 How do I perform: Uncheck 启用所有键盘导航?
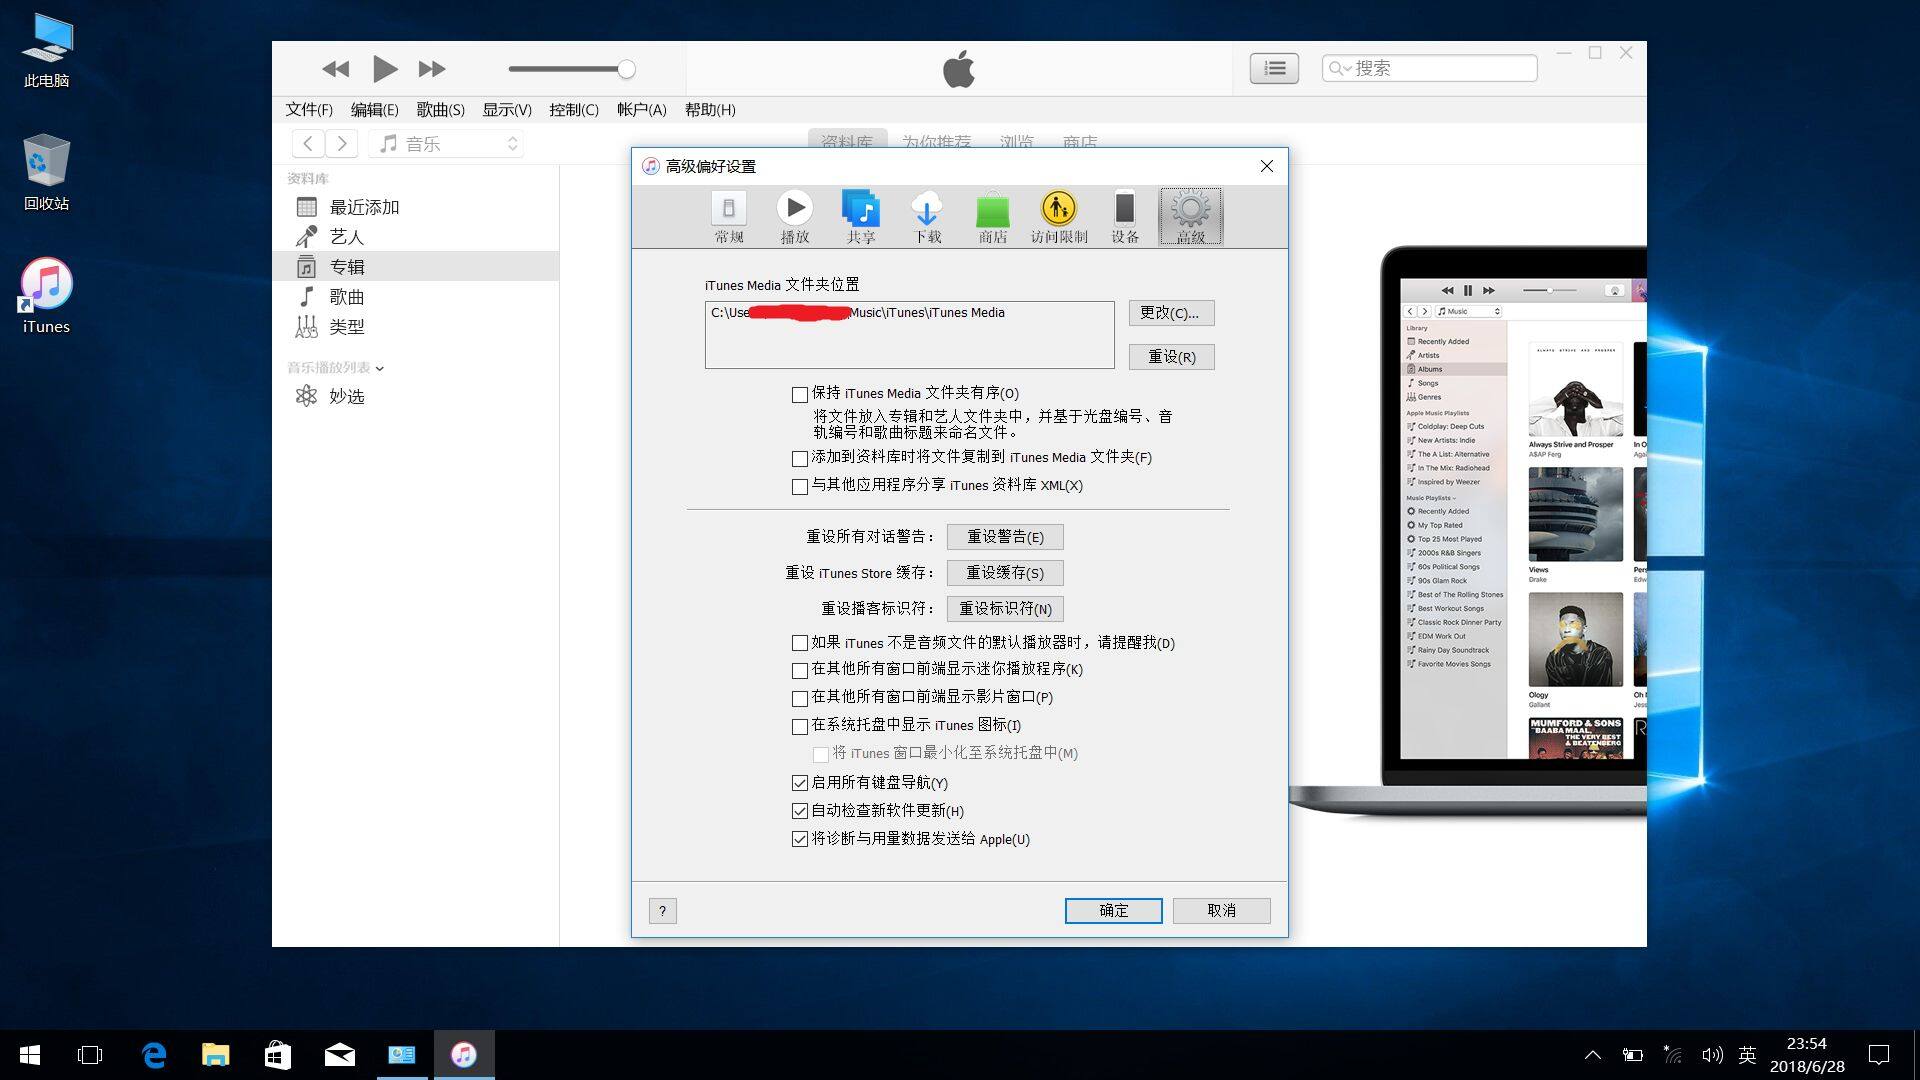(x=800, y=783)
